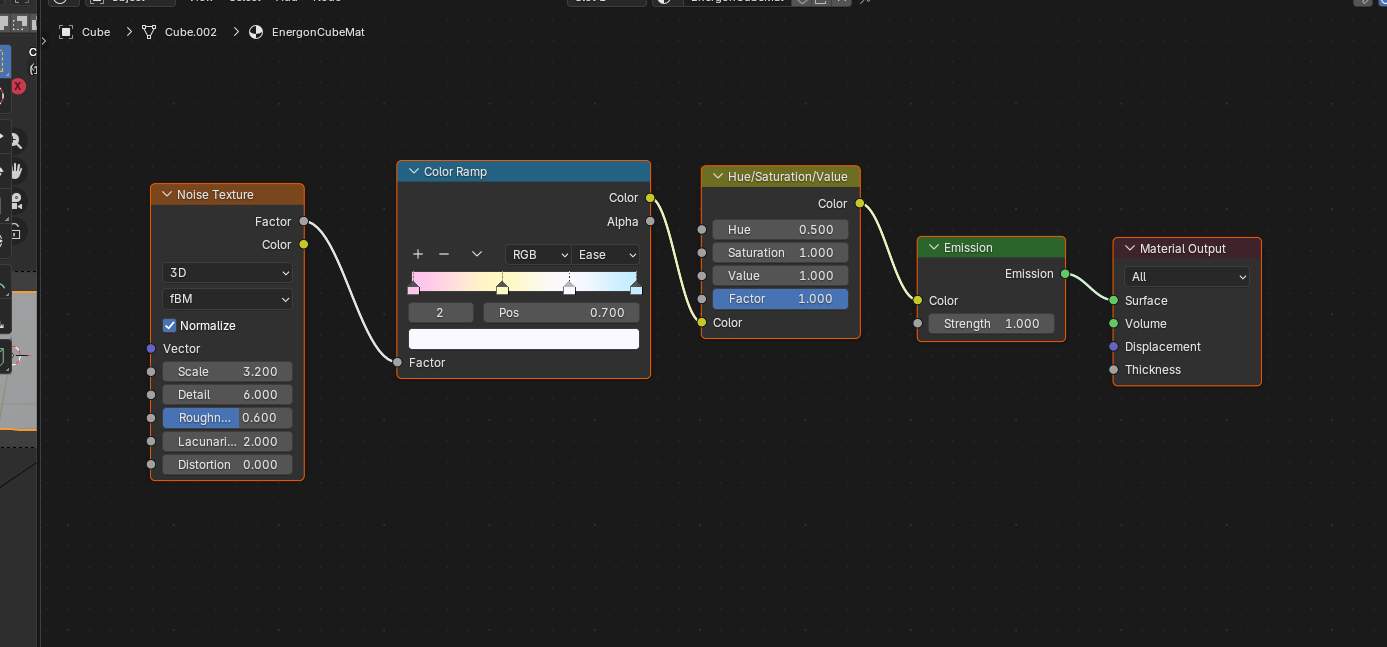Image resolution: width=1387 pixels, height=647 pixels.
Task: Click Noise Texture Color output socket
Action: pos(303,245)
